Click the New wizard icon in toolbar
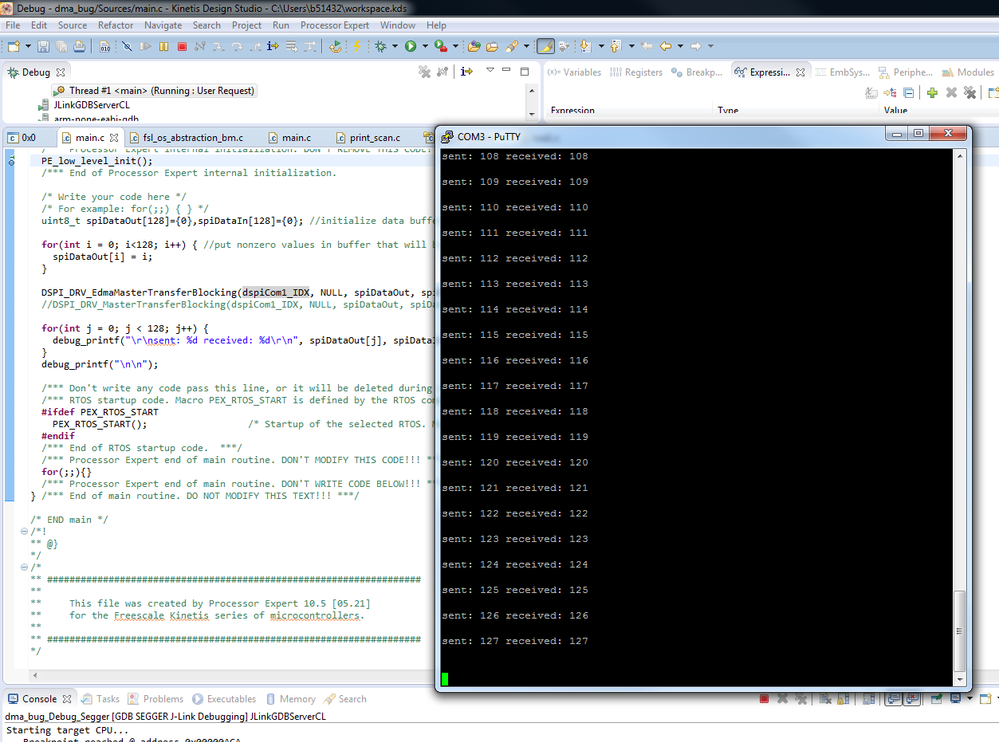The height and width of the screenshot is (742, 999). pos(13,46)
